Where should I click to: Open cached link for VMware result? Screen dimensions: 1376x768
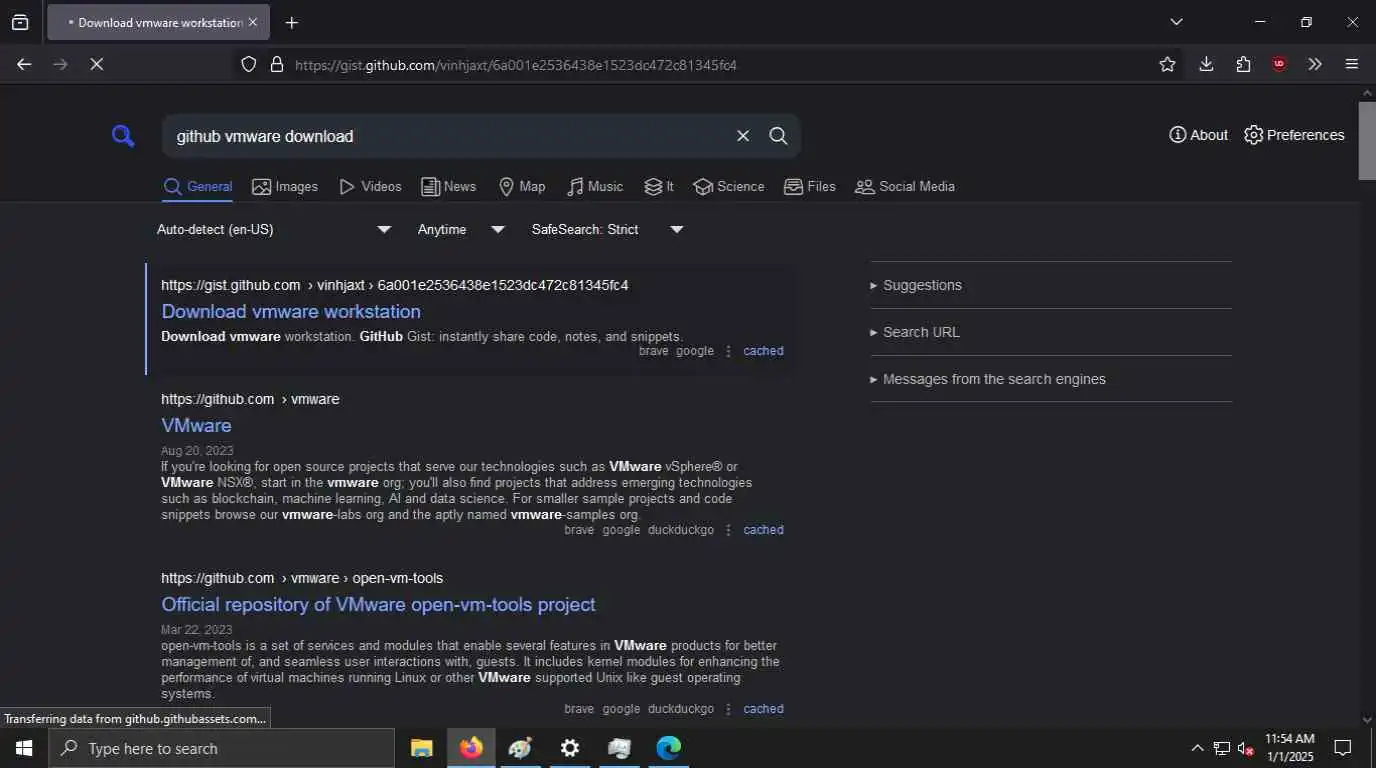coord(763,530)
